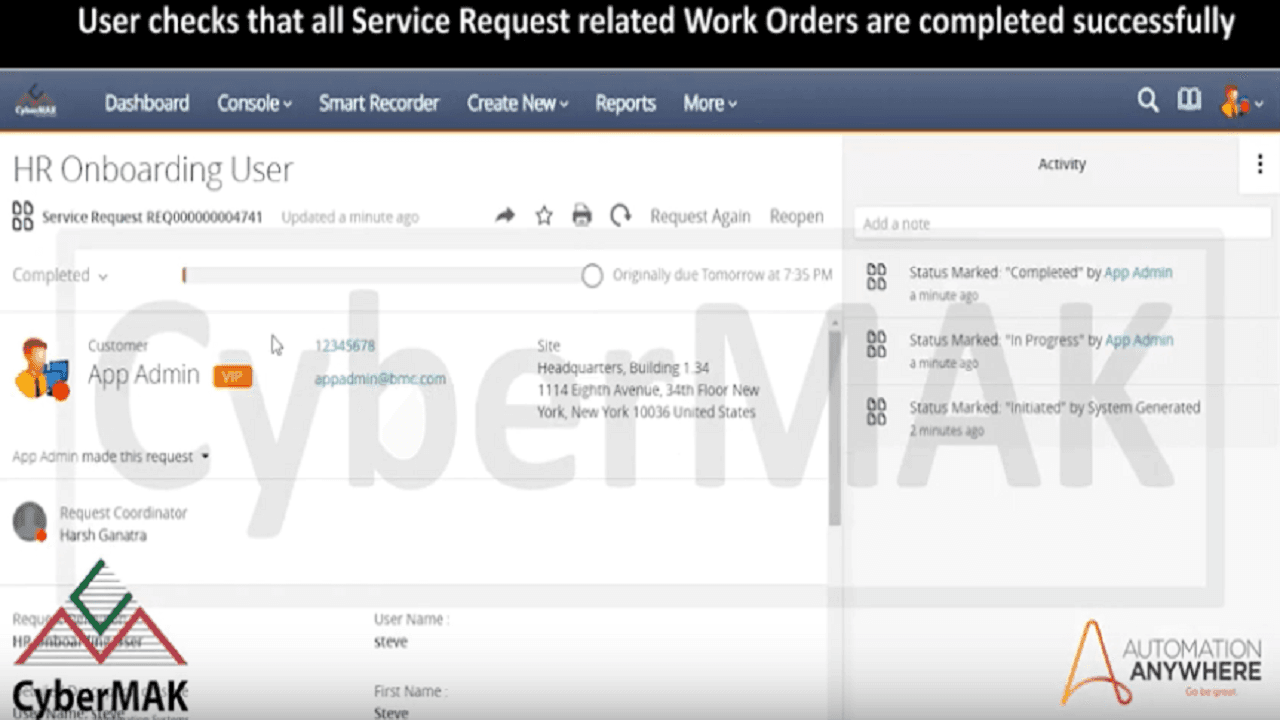The height and width of the screenshot is (720, 1280).
Task: Click "Updated a minute ago" text
Action: [x=350, y=216]
